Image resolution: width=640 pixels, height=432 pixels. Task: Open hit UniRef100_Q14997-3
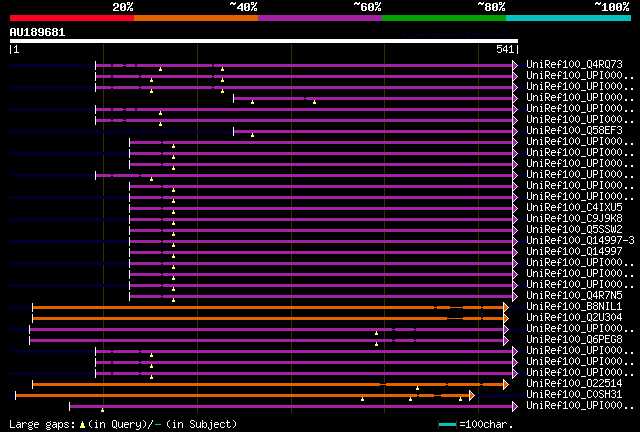(580, 240)
